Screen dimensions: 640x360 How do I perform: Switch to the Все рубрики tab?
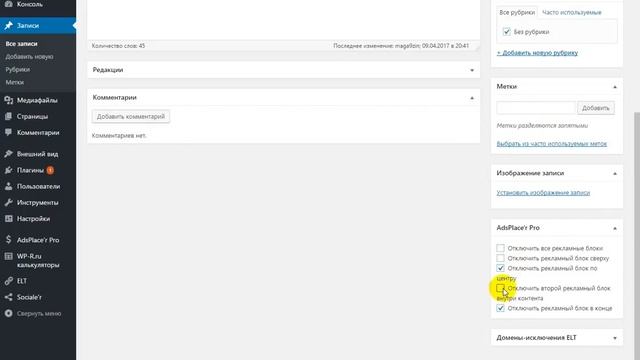point(517,13)
